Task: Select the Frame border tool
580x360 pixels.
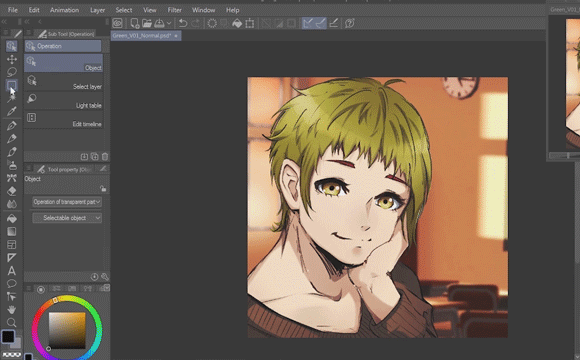Action: pos(11,245)
